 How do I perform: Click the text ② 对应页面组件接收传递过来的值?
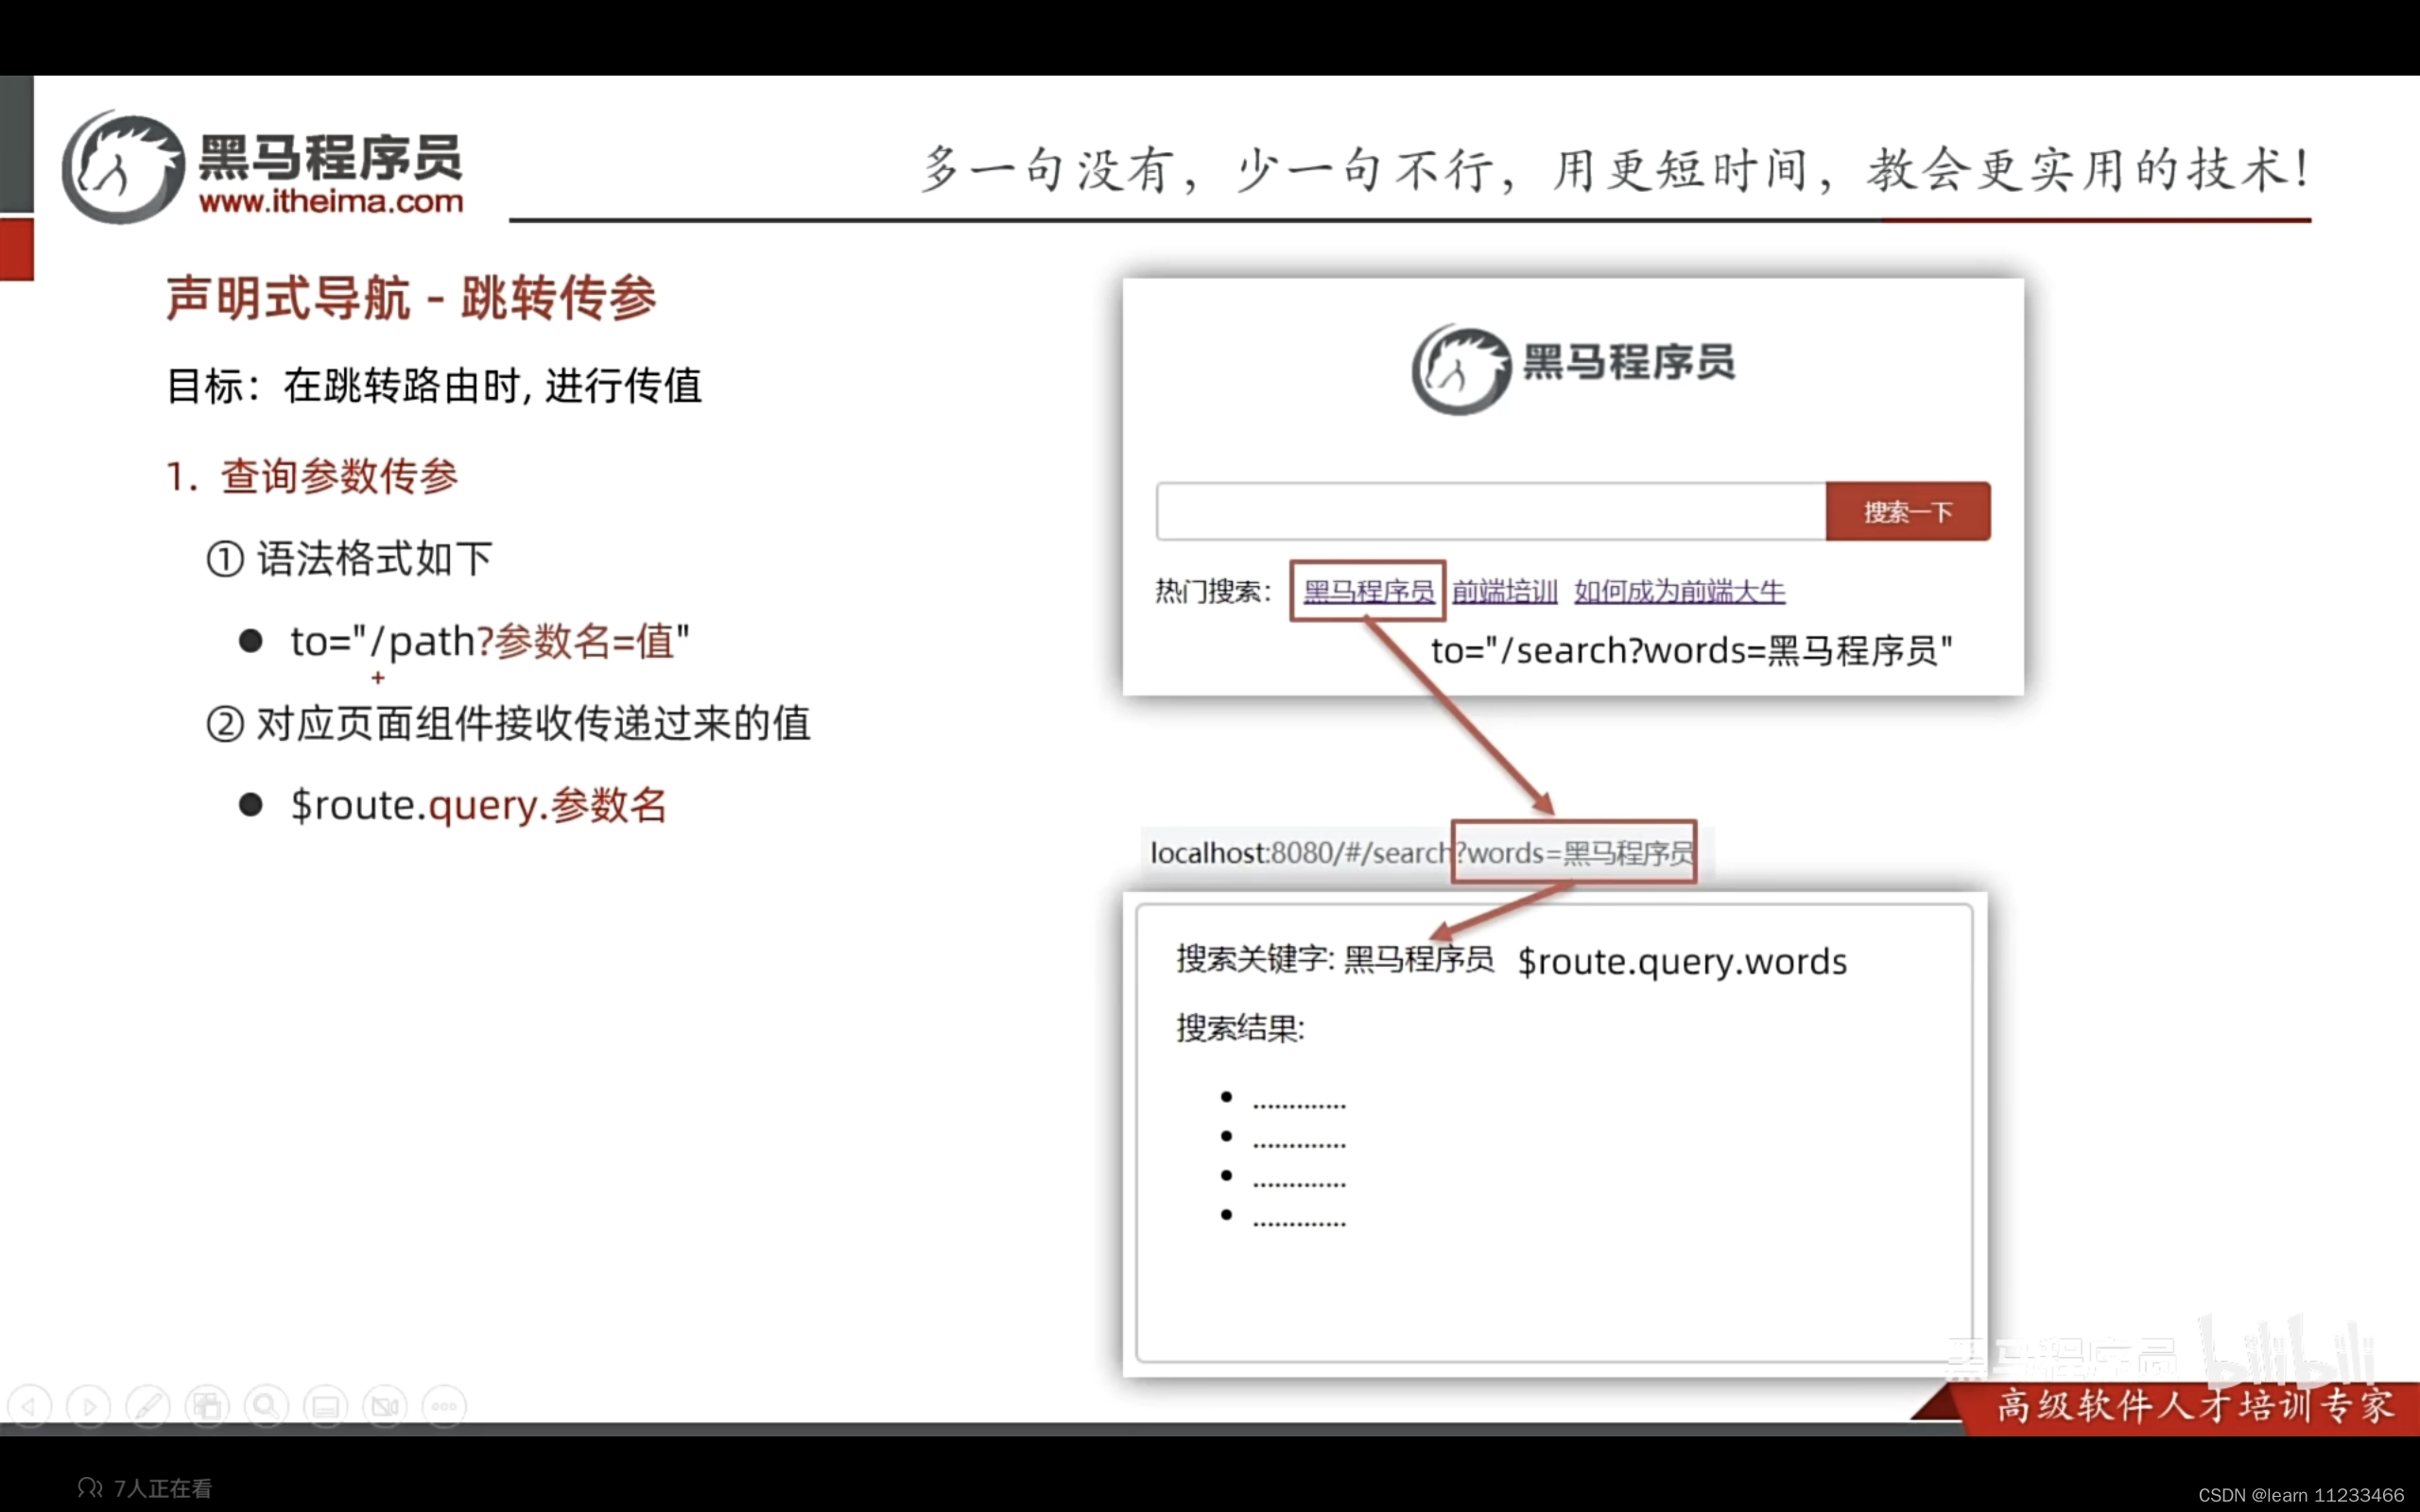pos(508,723)
